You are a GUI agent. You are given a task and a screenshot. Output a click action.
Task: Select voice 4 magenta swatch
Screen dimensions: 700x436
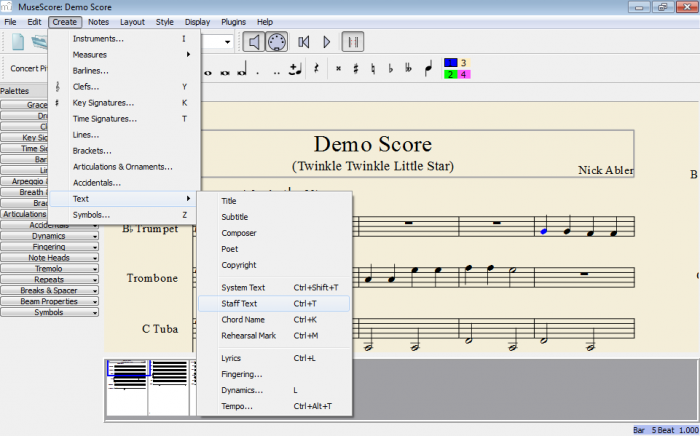tap(464, 74)
